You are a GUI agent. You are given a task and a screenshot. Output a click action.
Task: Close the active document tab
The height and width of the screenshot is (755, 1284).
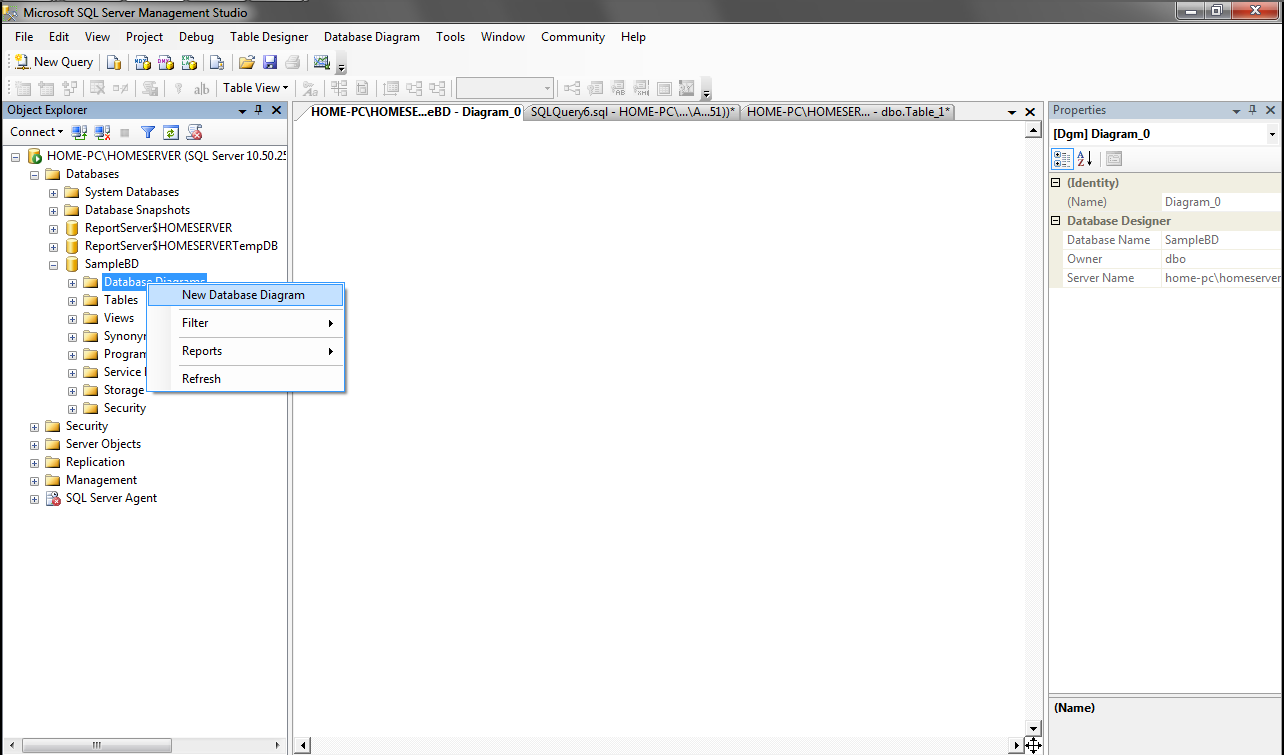[x=1030, y=112]
